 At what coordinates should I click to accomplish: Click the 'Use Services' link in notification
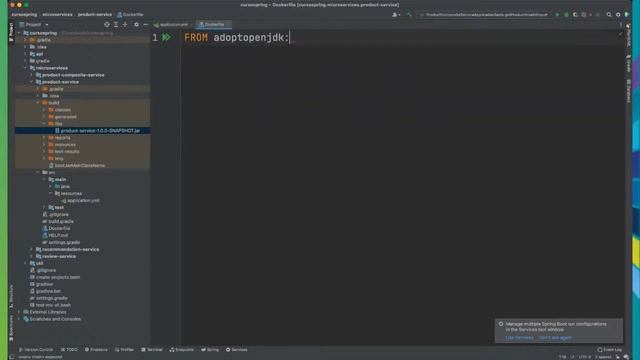pyautogui.click(x=519, y=338)
